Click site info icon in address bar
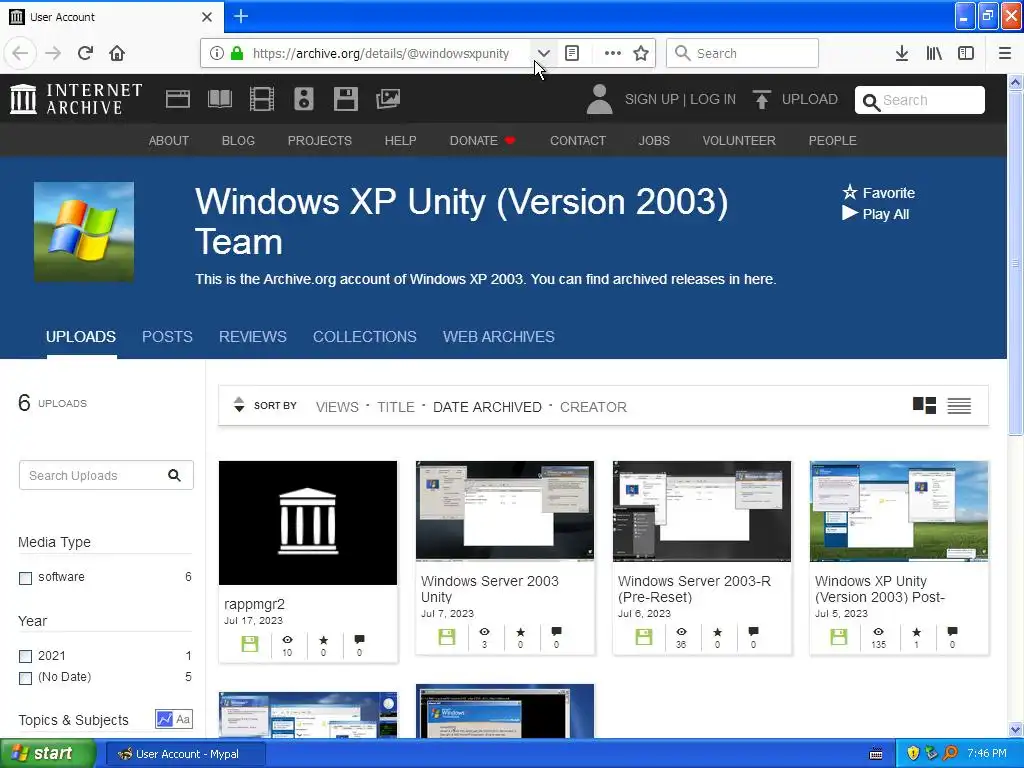1024x768 pixels. [217, 53]
